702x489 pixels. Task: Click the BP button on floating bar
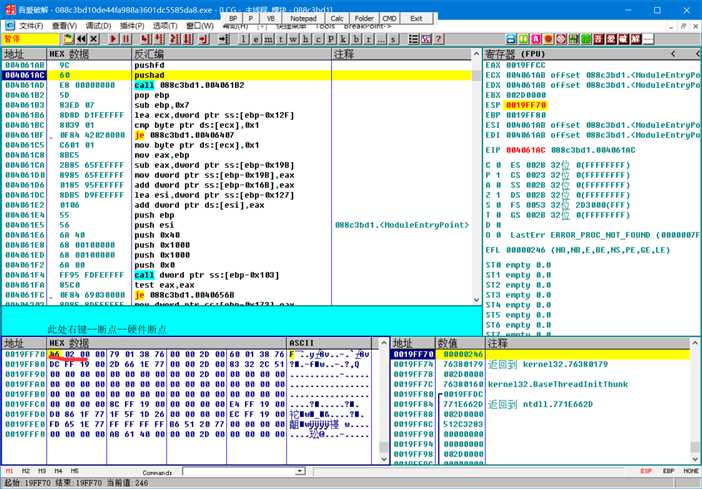[x=233, y=18]
